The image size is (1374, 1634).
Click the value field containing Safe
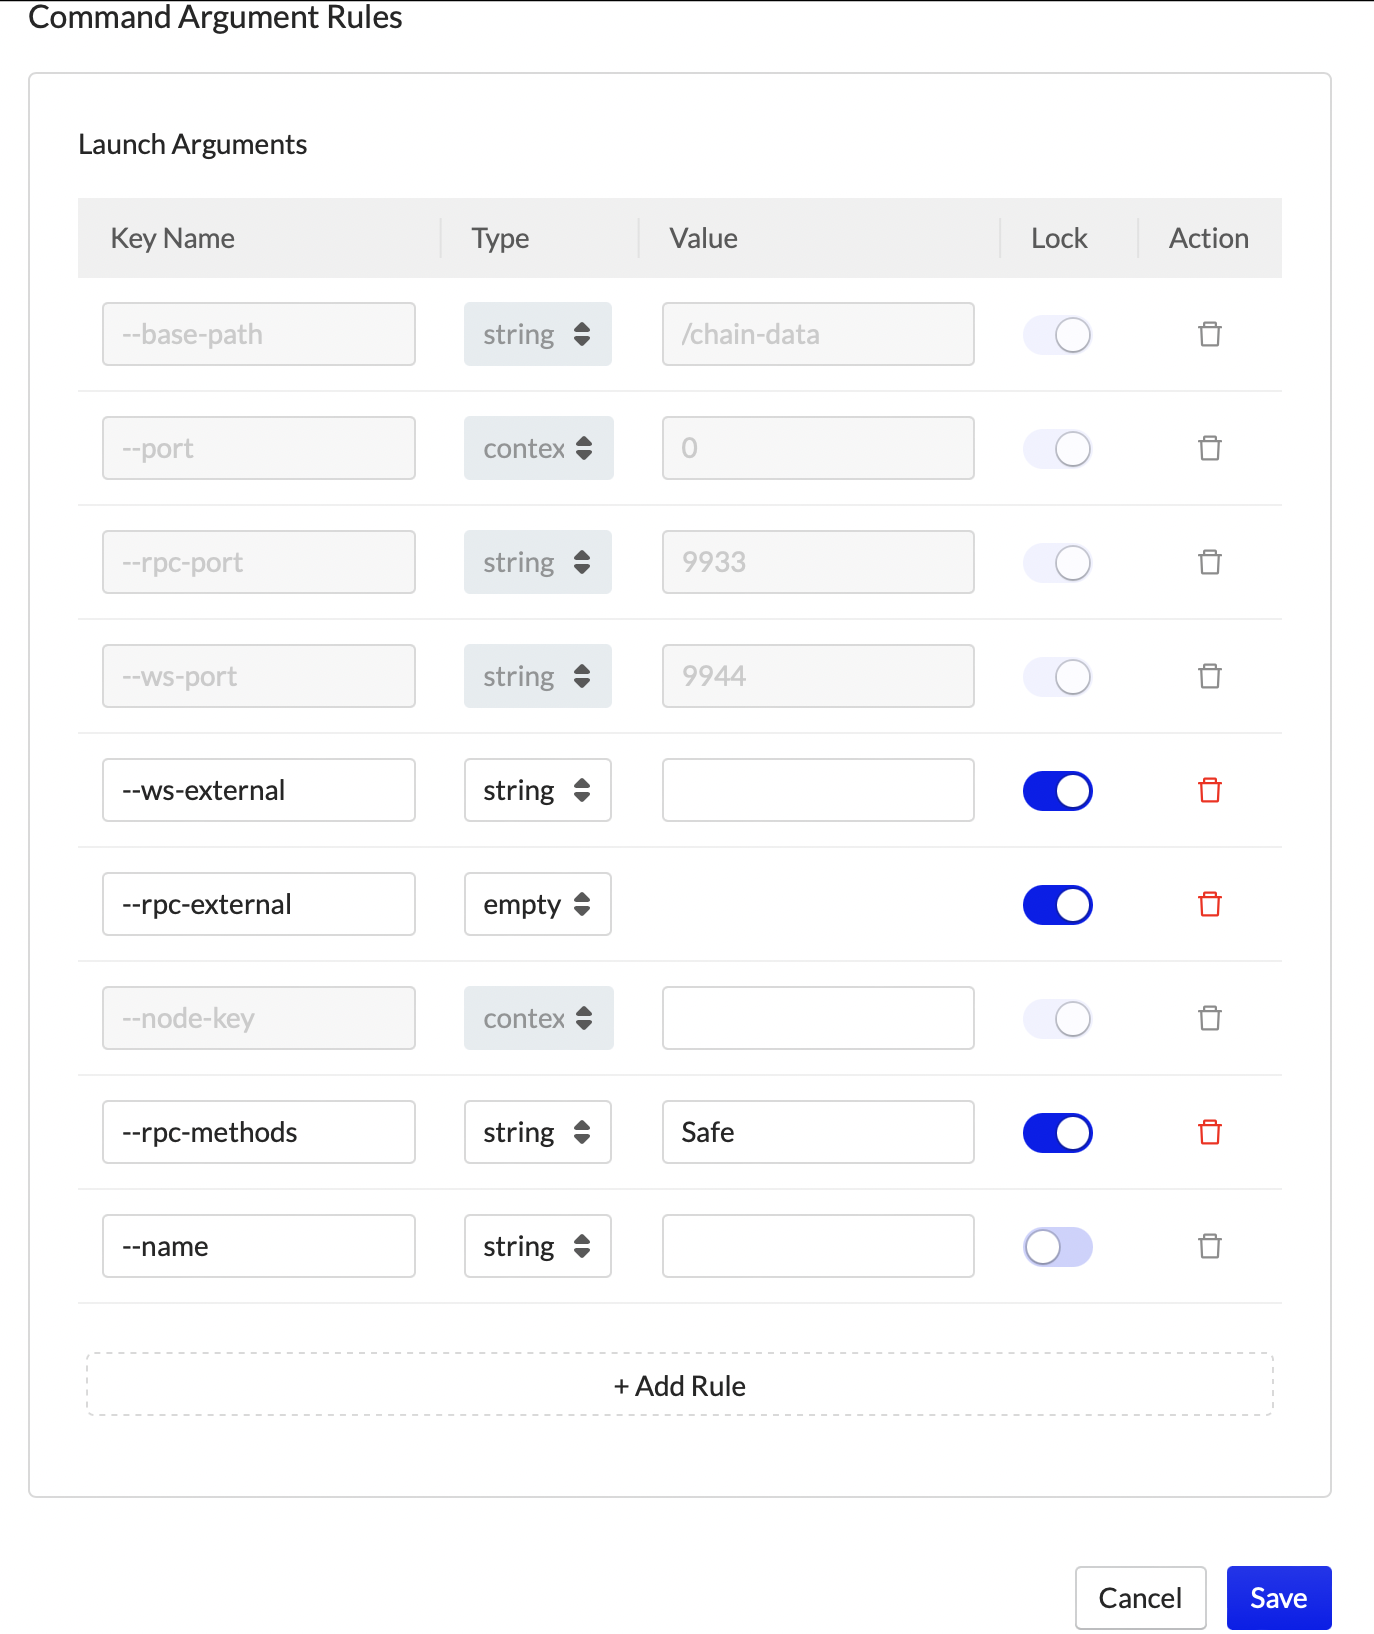click(817, 1132)
